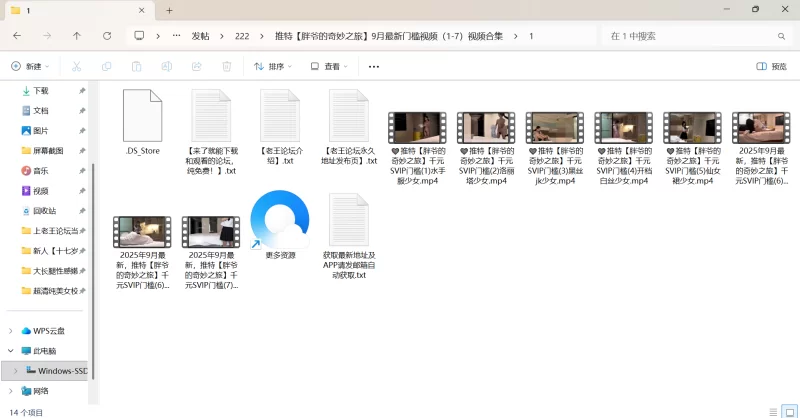800x418 pixels.
Task: Click the Cut scissors icon
Action: click(x=75, y=66)
